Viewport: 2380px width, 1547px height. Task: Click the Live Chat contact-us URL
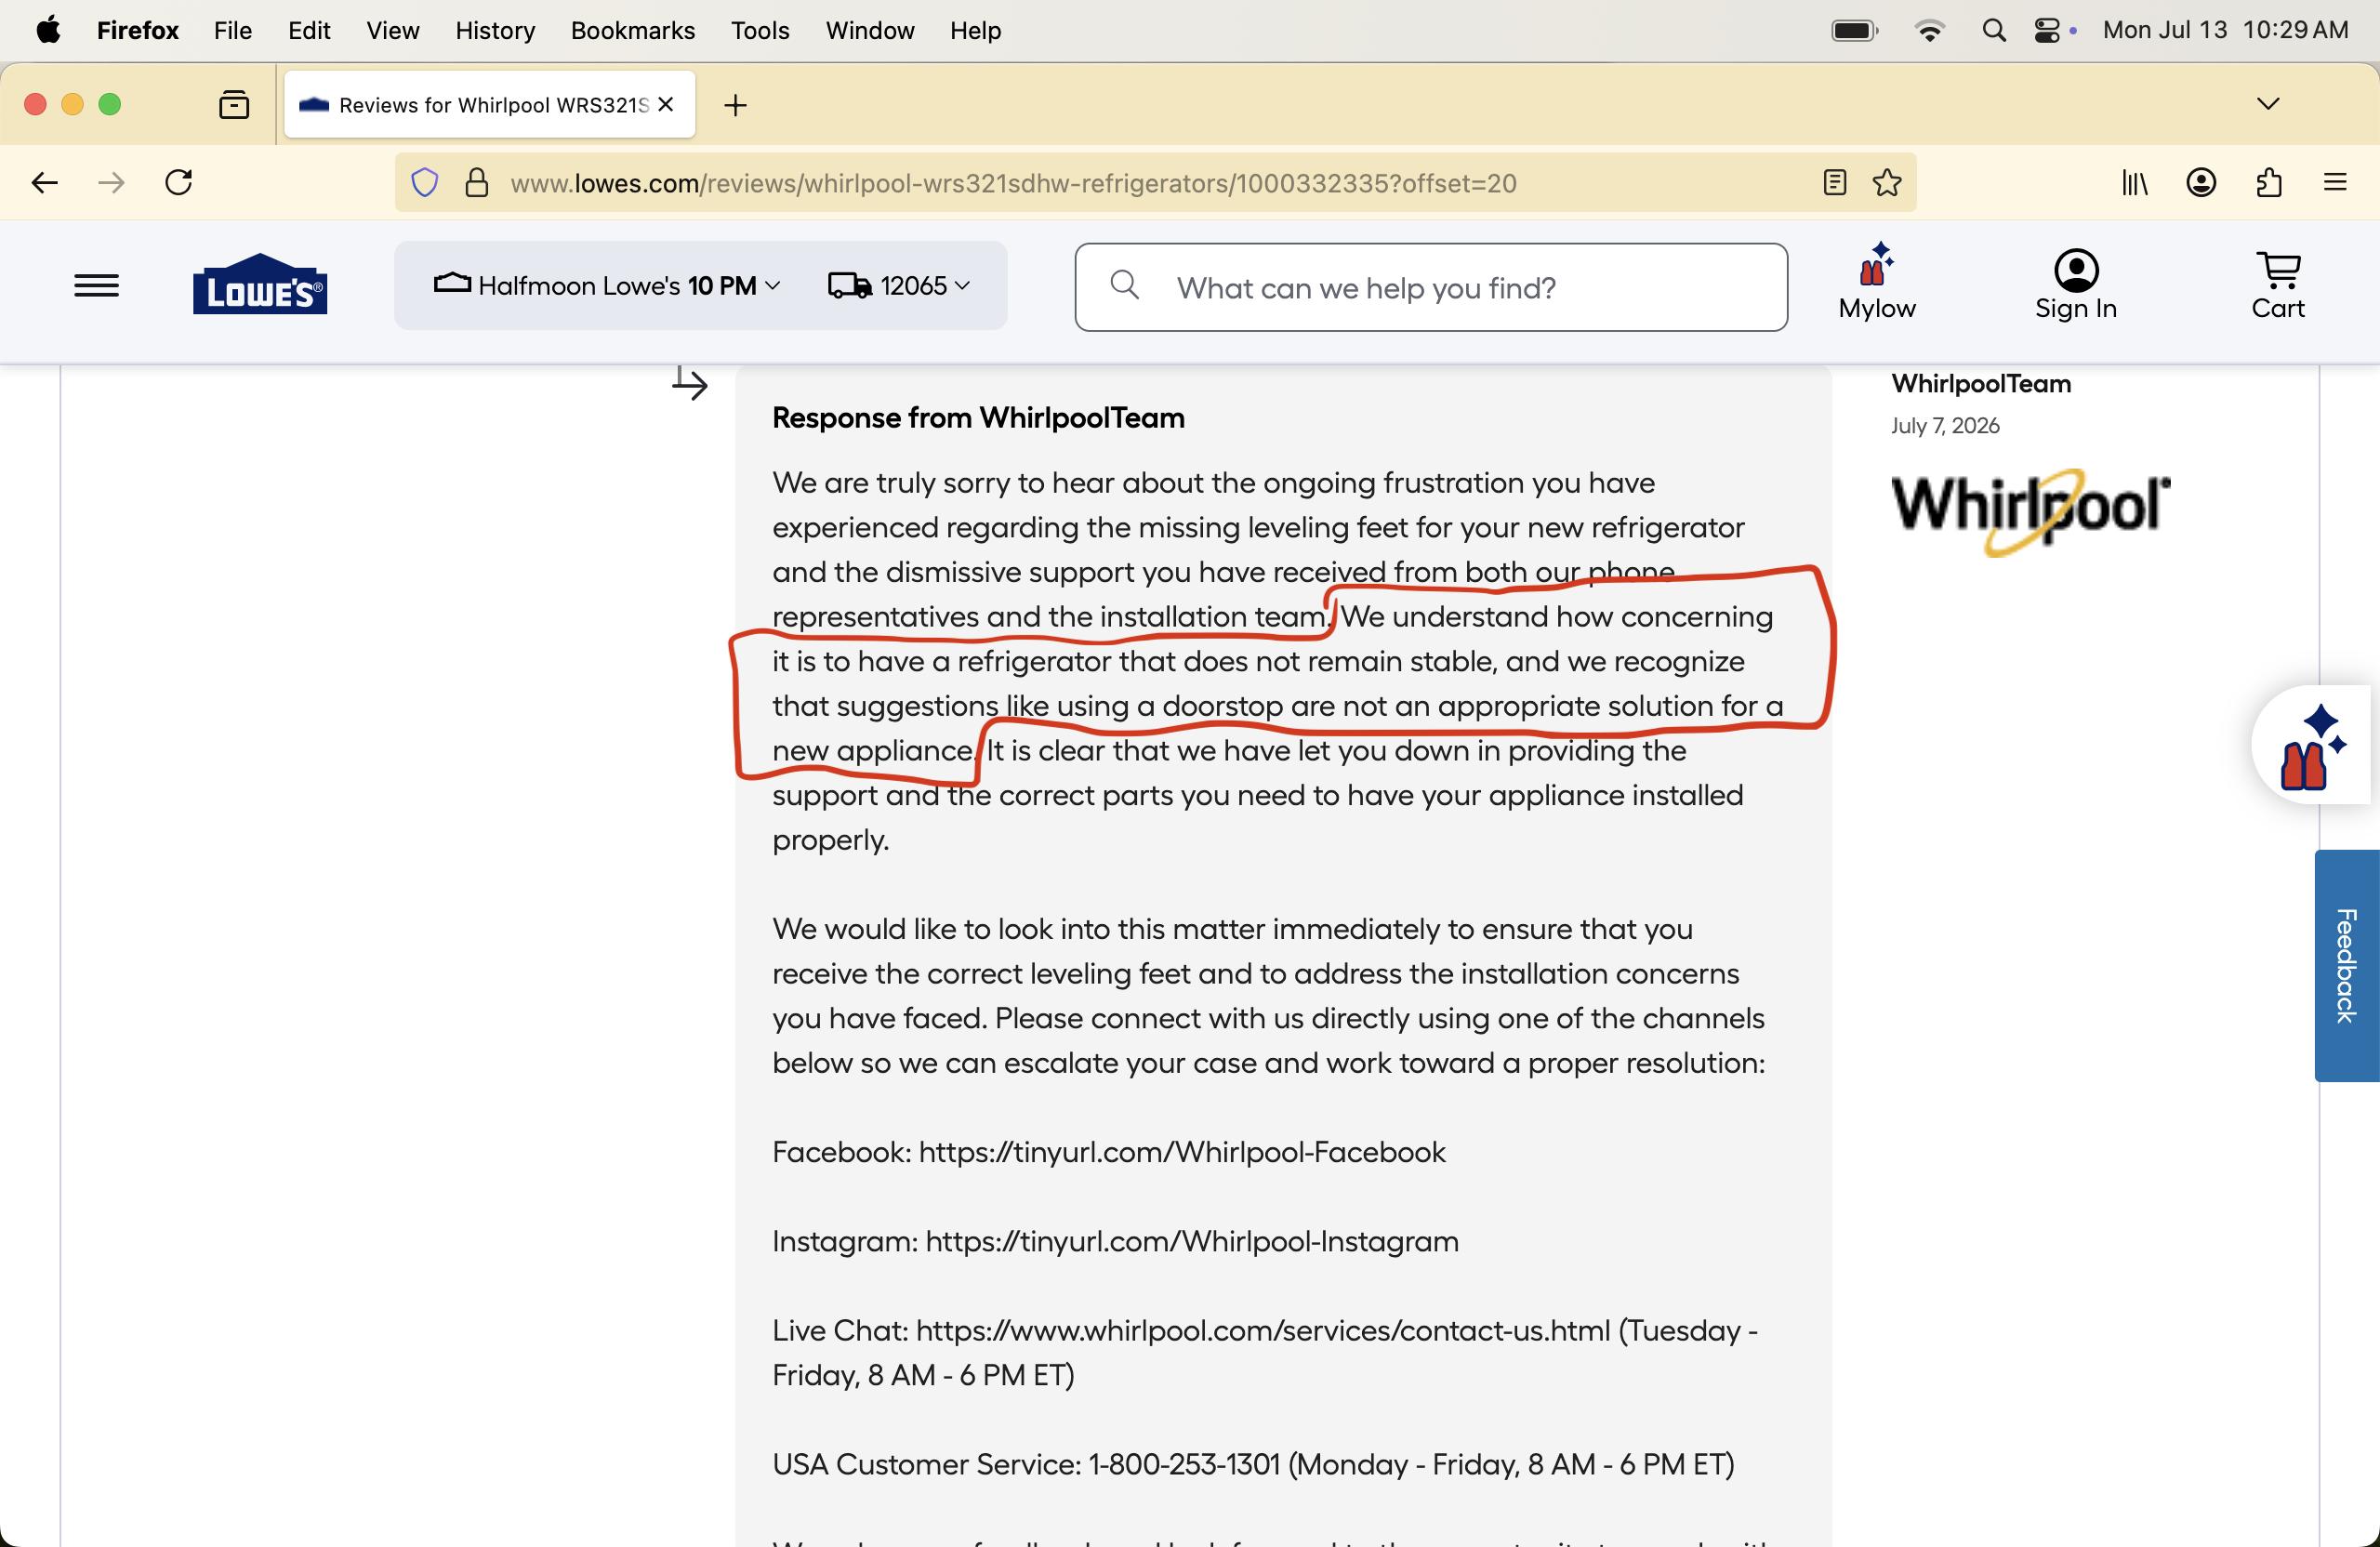pos(1263,1330)
